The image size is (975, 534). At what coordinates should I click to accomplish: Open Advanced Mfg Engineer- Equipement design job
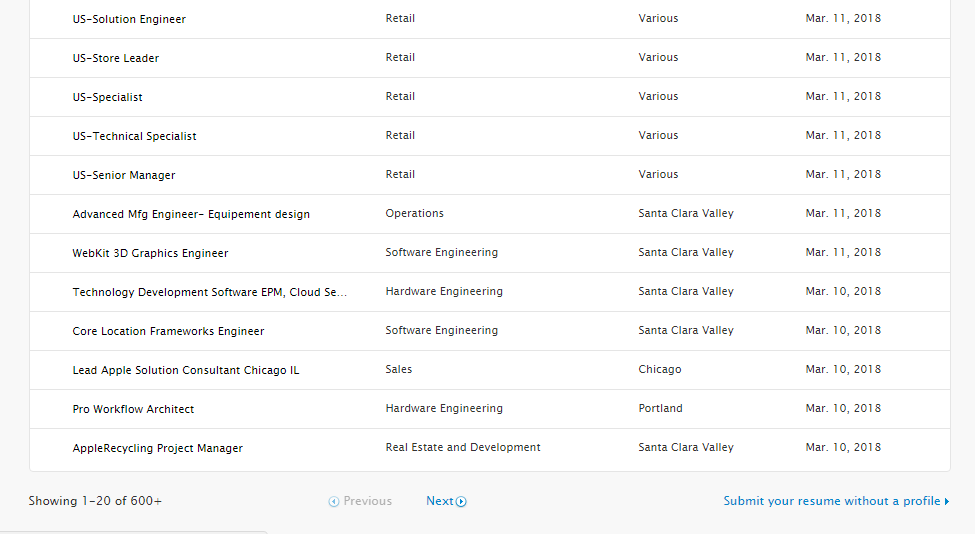(x=191, y=214)
